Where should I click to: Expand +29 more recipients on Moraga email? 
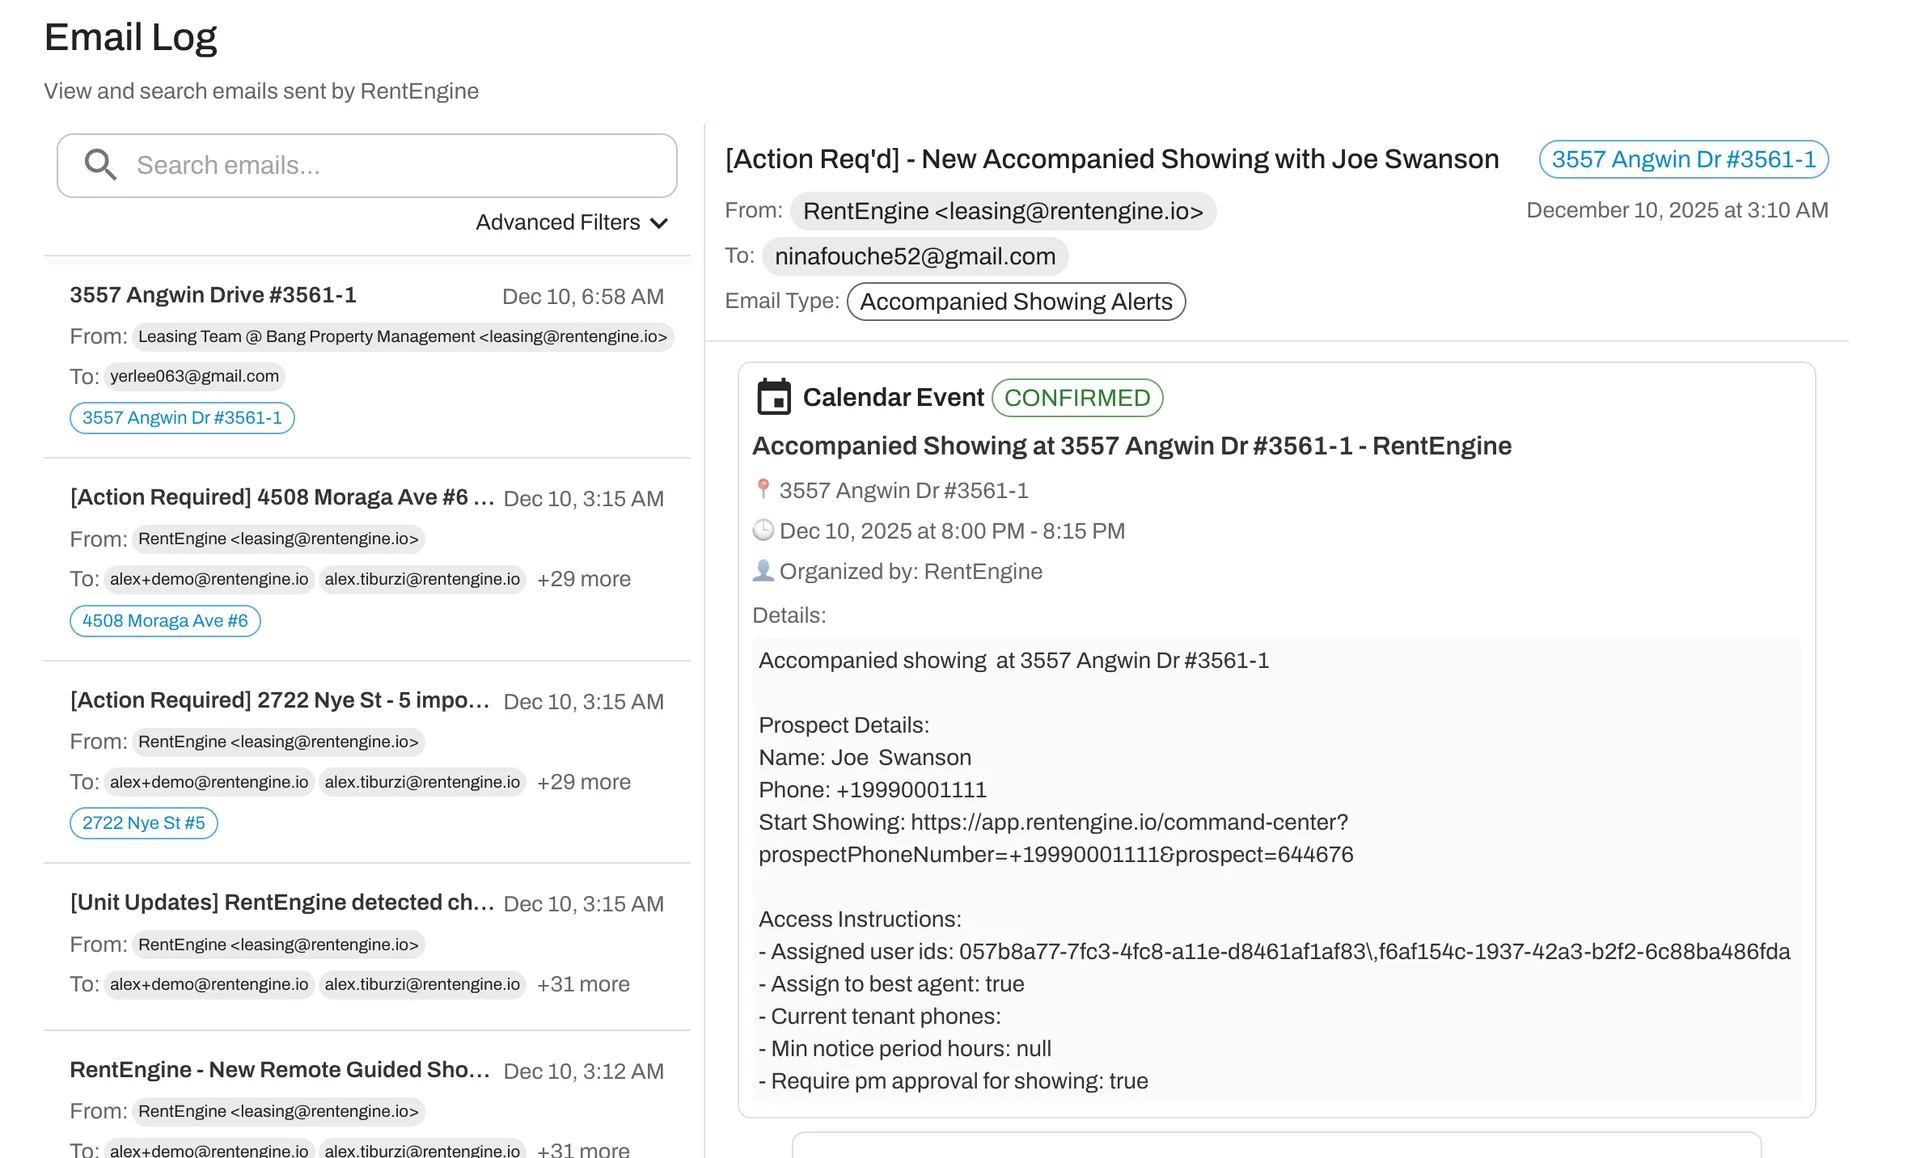(583, 579)
